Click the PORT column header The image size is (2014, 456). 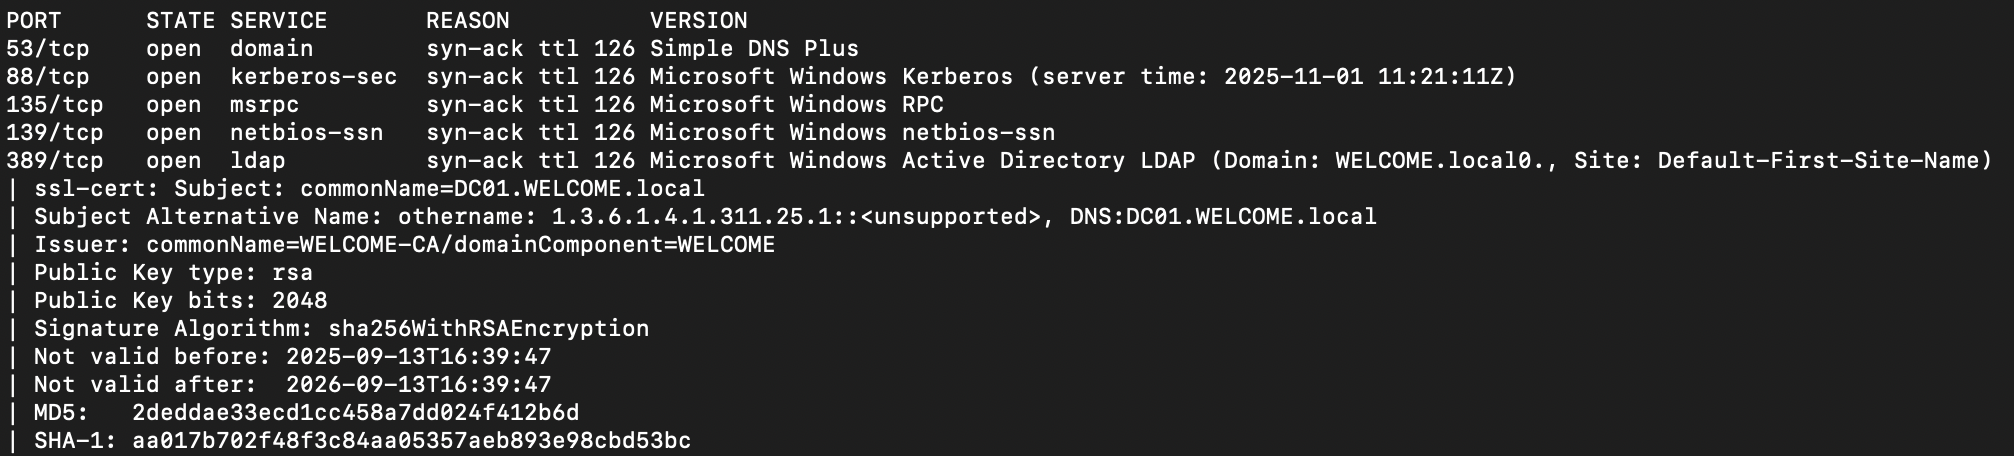point(33,21)
